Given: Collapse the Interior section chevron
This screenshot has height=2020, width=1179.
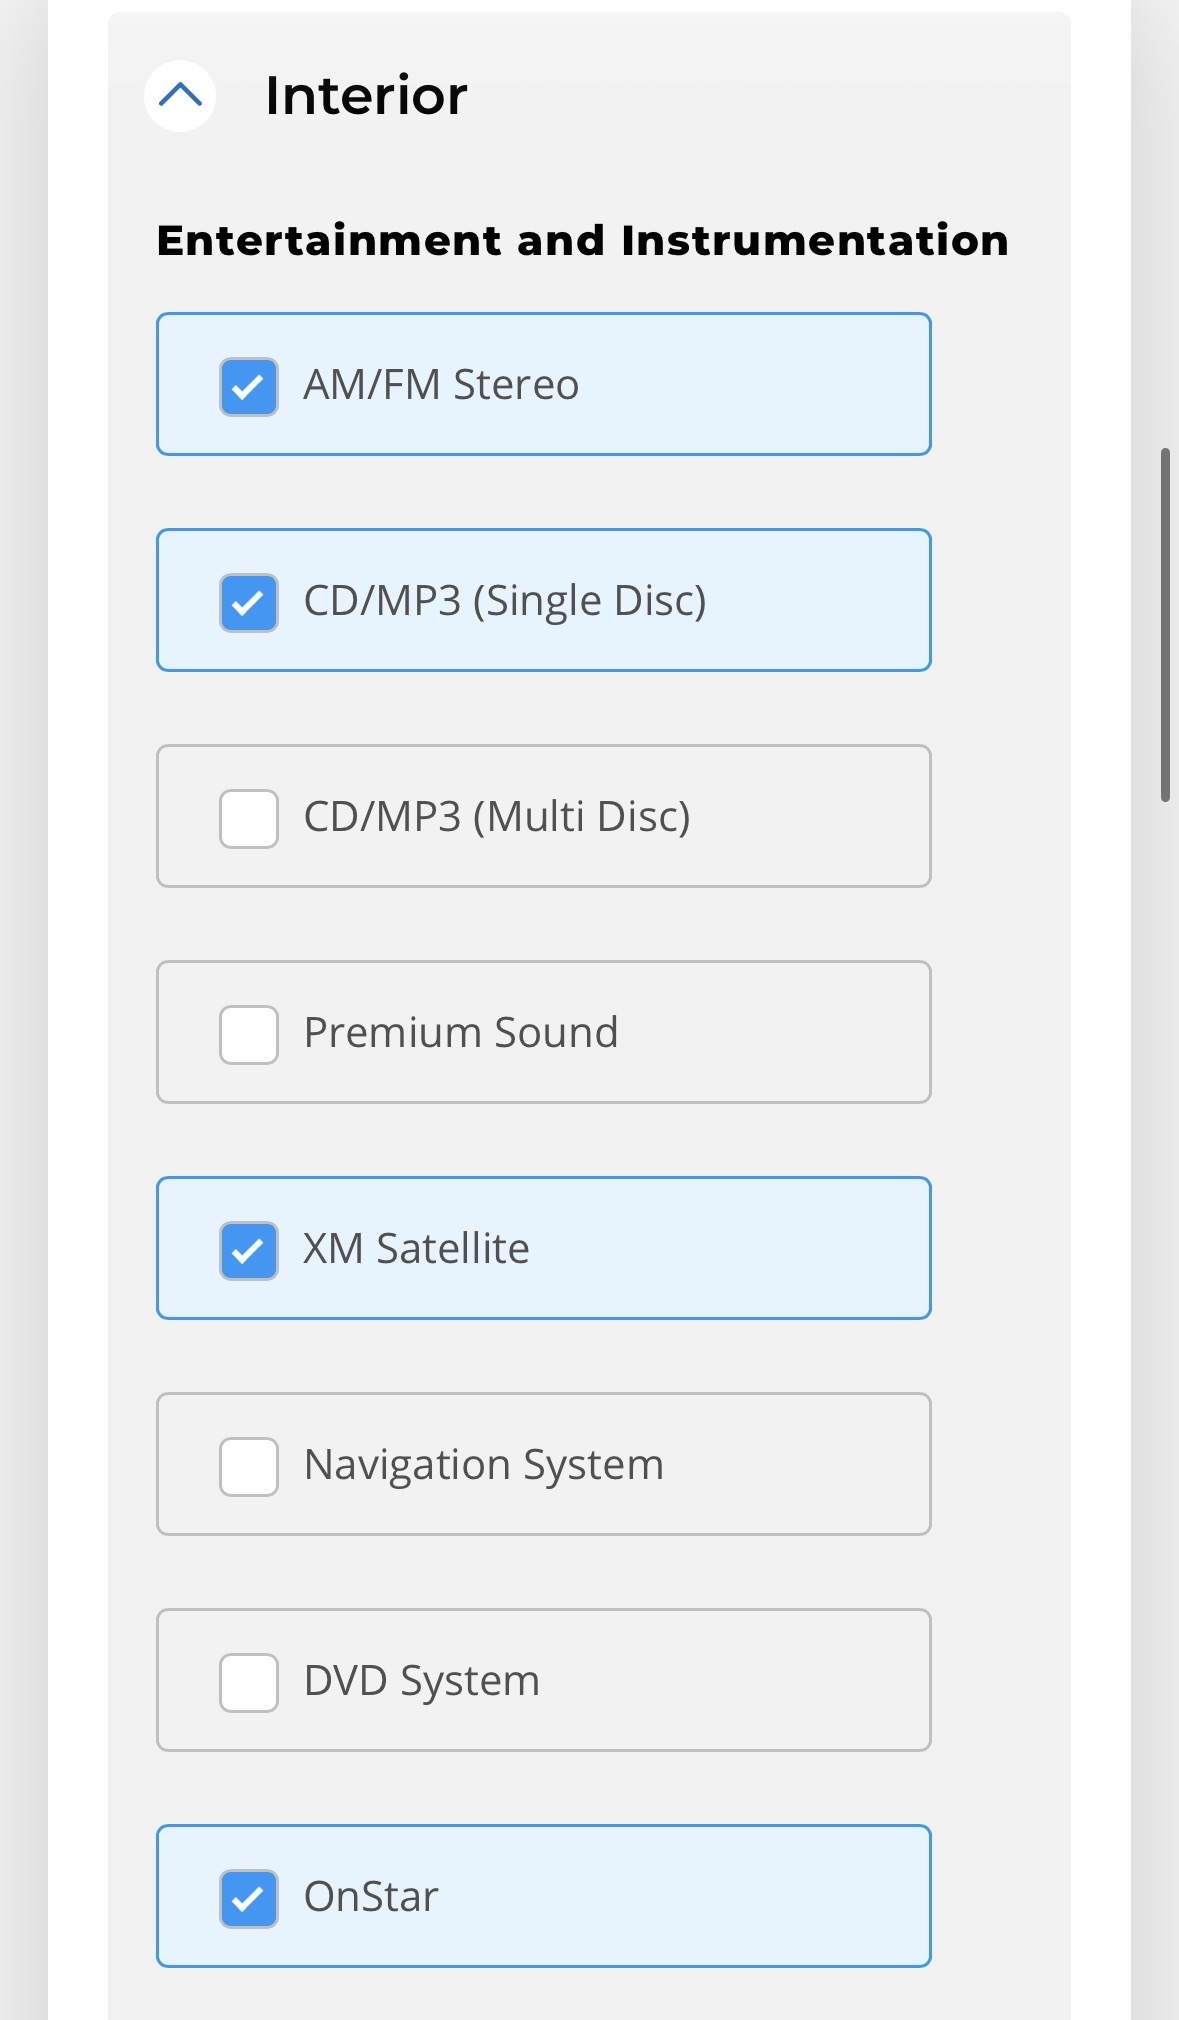Looking at the screenshot, I should (x=180, y=96).
